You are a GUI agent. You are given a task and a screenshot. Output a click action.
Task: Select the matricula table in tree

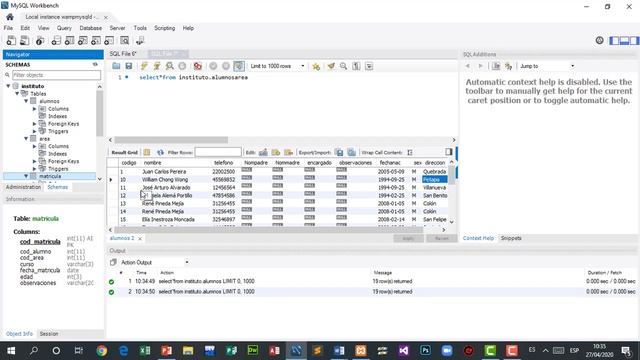click(x=50, y=176)
